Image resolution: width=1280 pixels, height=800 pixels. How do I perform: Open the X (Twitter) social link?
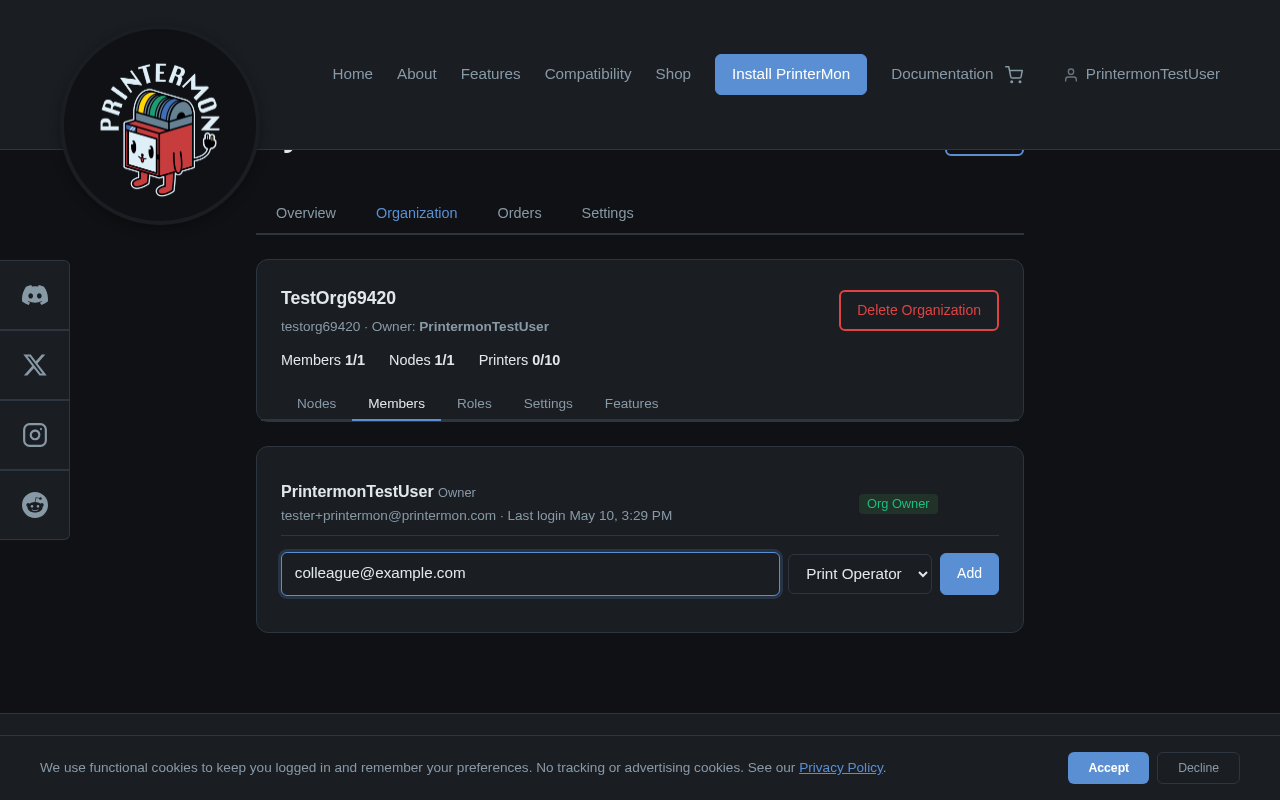point(35,365)
